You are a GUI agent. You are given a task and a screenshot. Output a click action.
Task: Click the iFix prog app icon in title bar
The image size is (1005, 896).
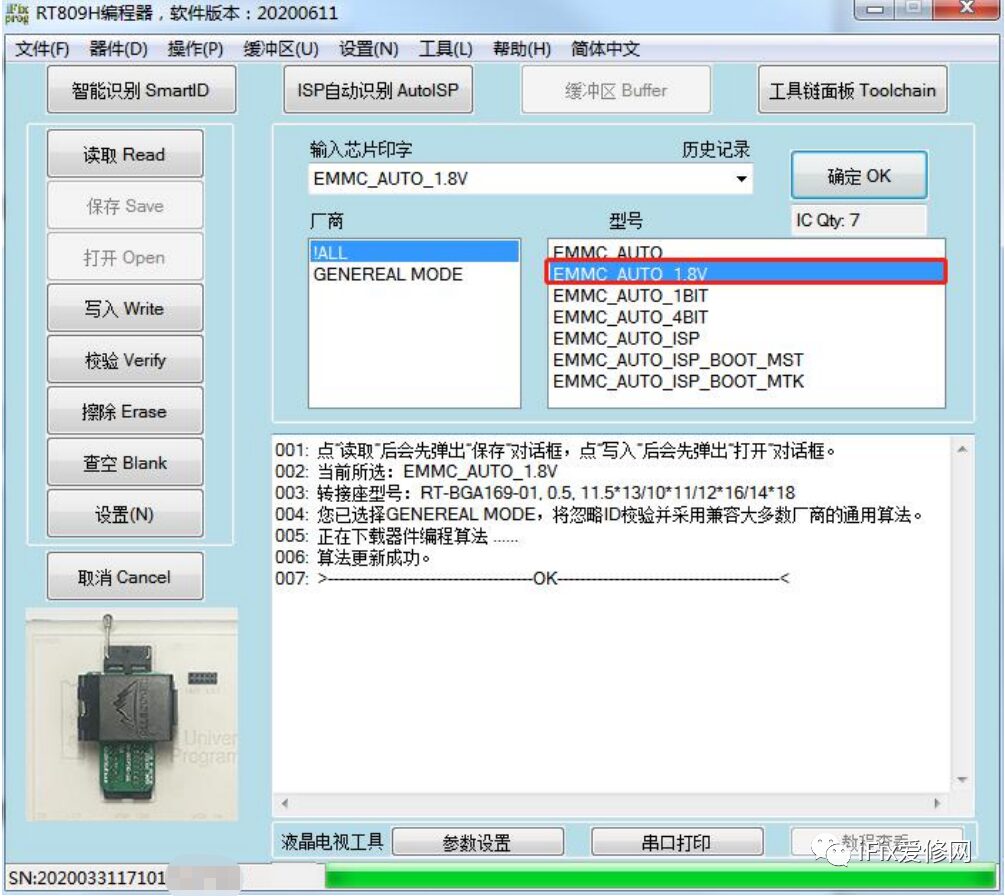[17, 13]
